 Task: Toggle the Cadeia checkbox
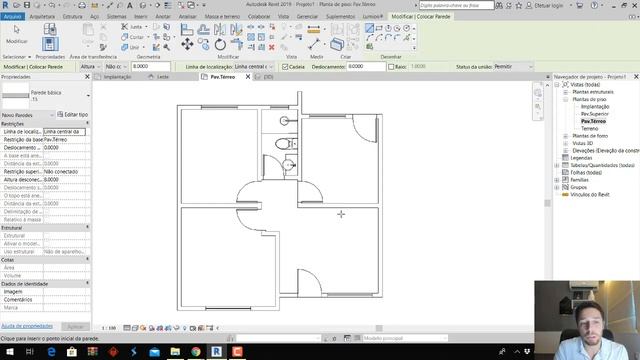pyautogui.click(x=285, y=67)
